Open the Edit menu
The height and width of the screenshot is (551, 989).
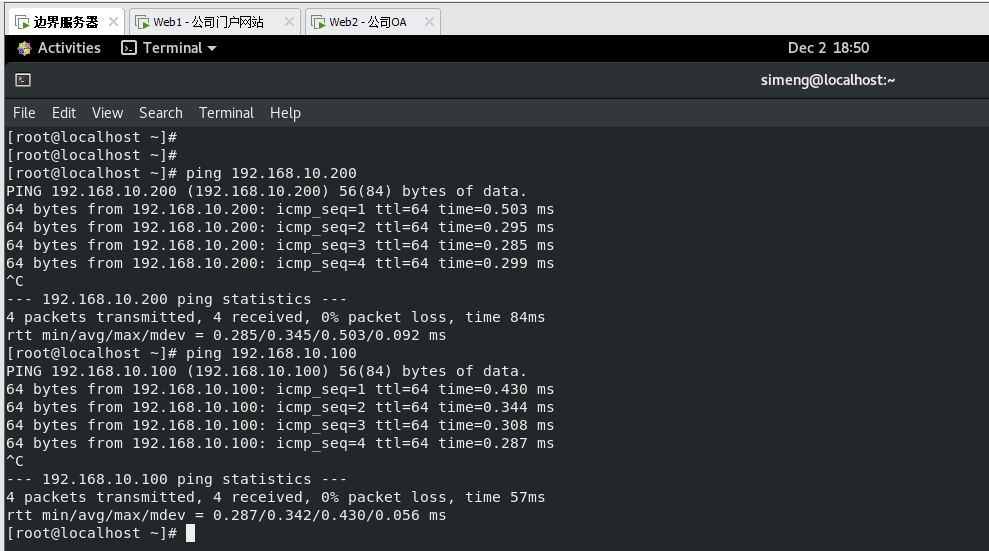click(64, 113)
